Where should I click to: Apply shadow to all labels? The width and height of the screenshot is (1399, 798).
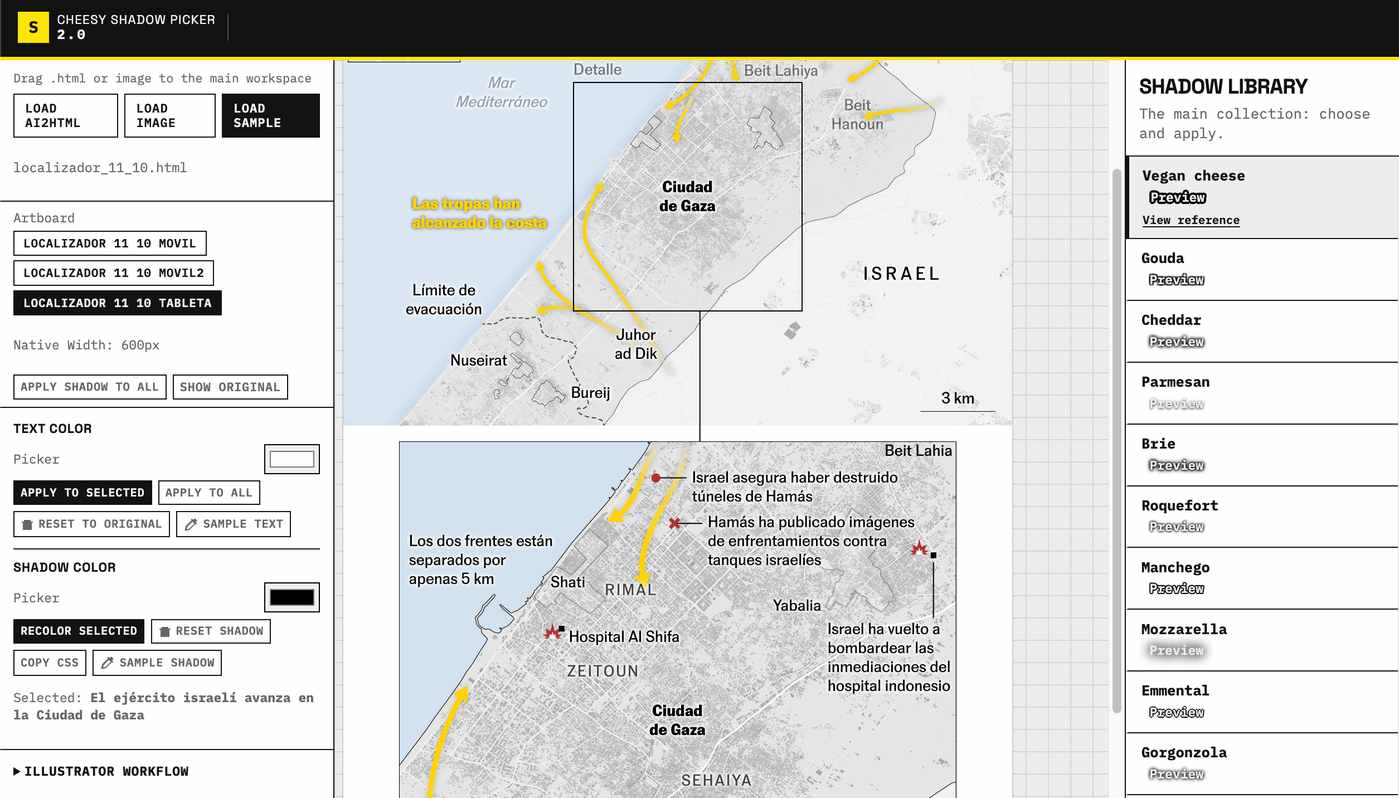coord(90,387)
